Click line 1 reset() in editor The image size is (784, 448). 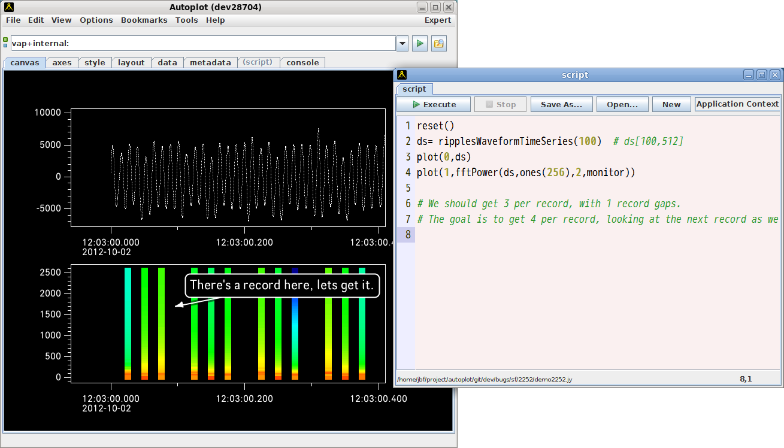[436, 126]
